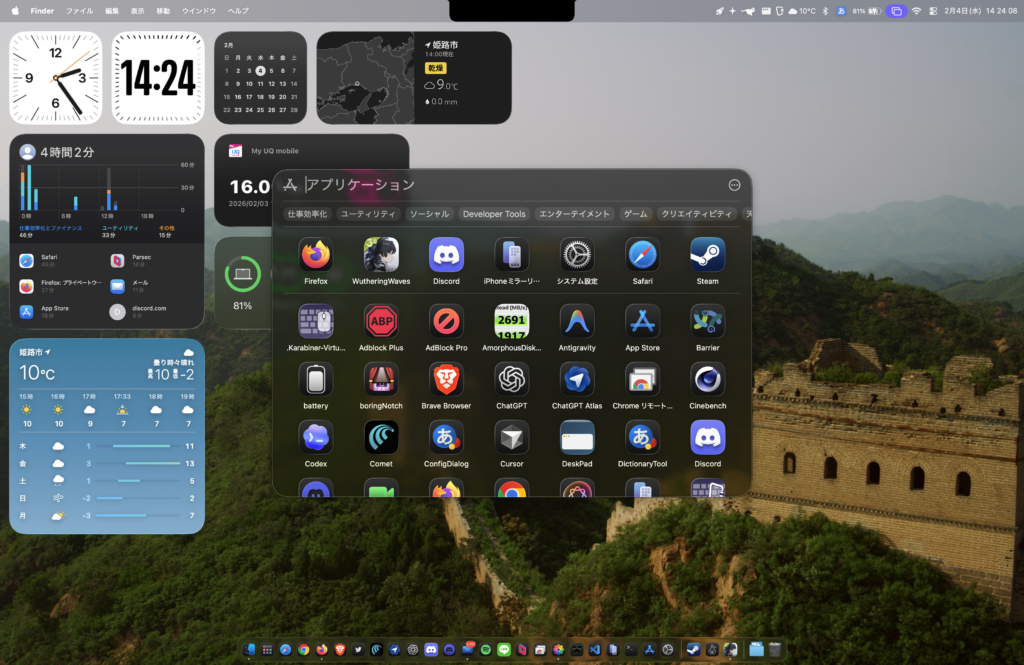
Task: Open Adblock Plus from the app grid
Action: click(381, 322)
